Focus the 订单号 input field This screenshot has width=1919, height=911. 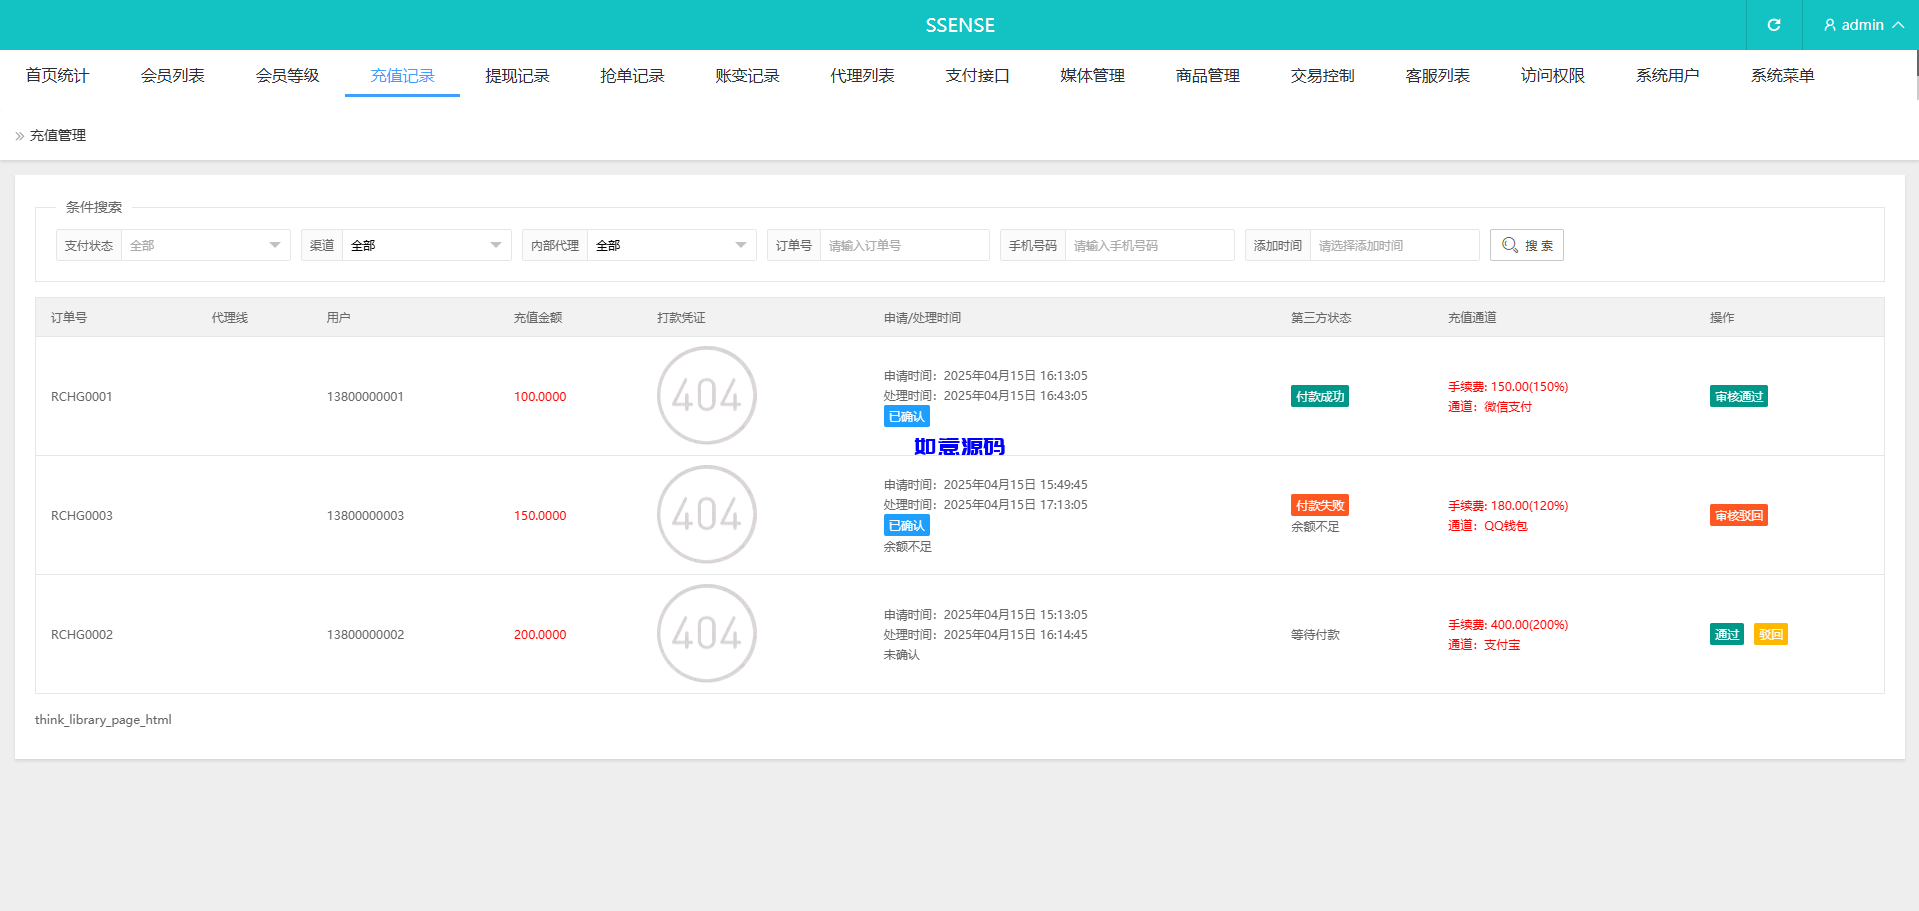(904, 245)
